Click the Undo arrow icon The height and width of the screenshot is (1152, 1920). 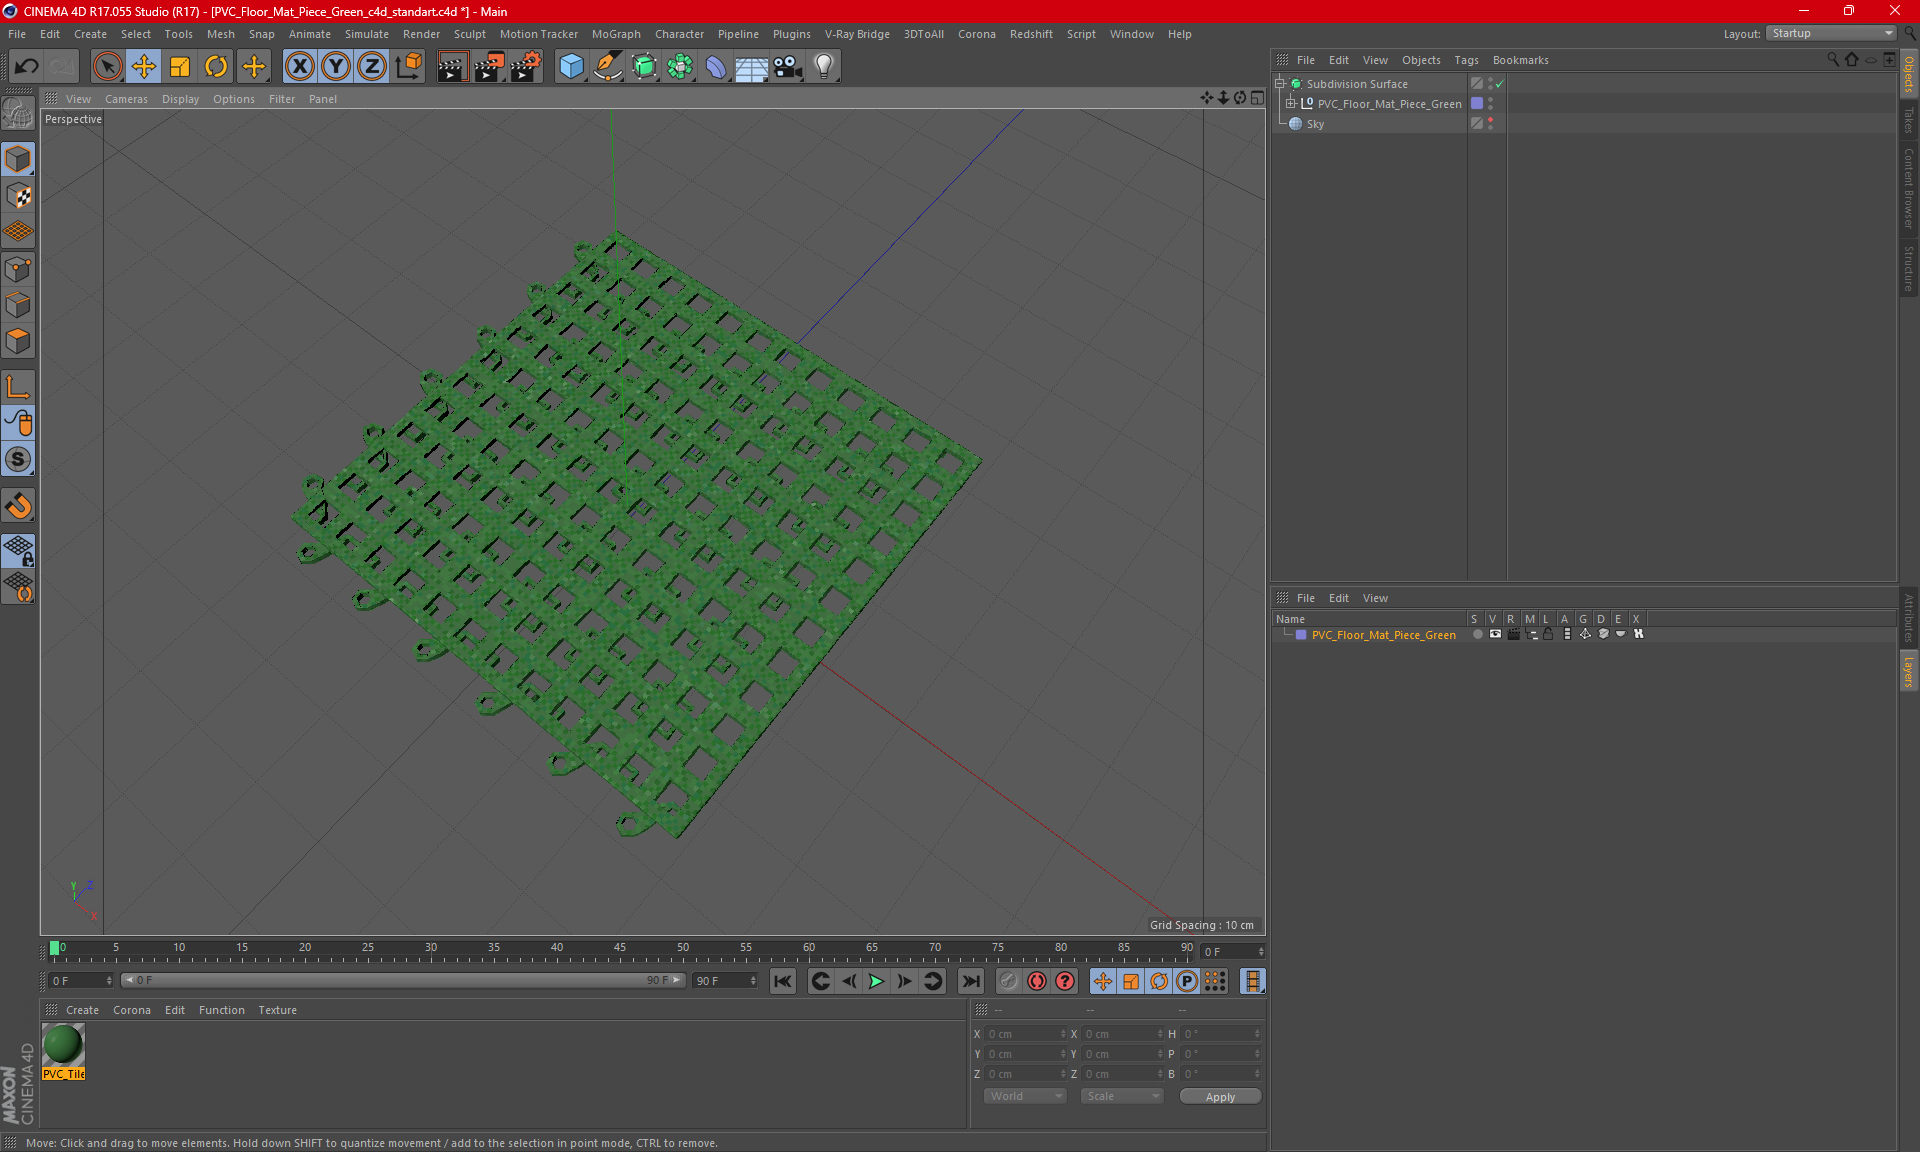tap(27, 67)
